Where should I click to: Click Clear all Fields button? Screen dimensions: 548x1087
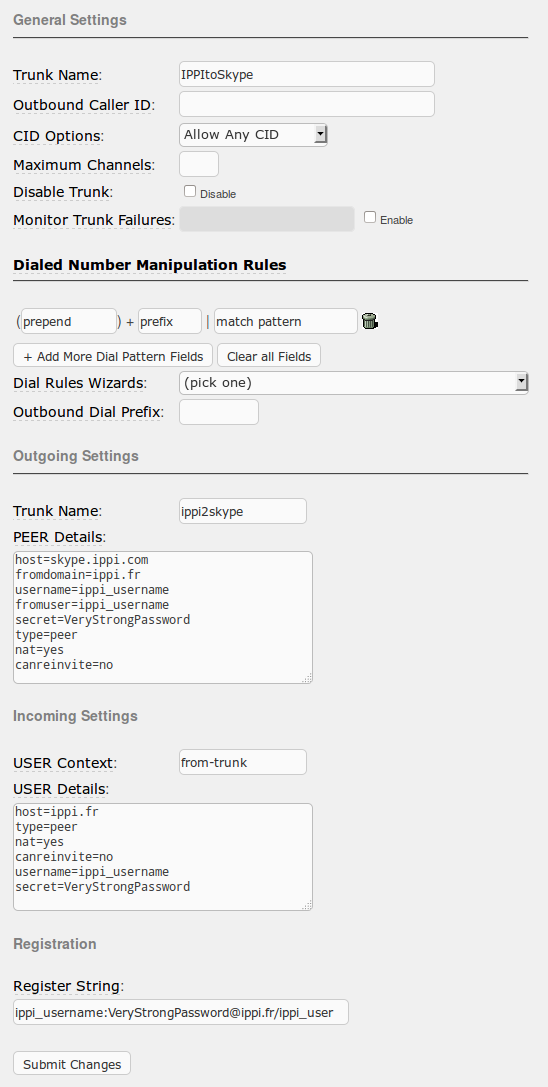[x=269, y=356]
